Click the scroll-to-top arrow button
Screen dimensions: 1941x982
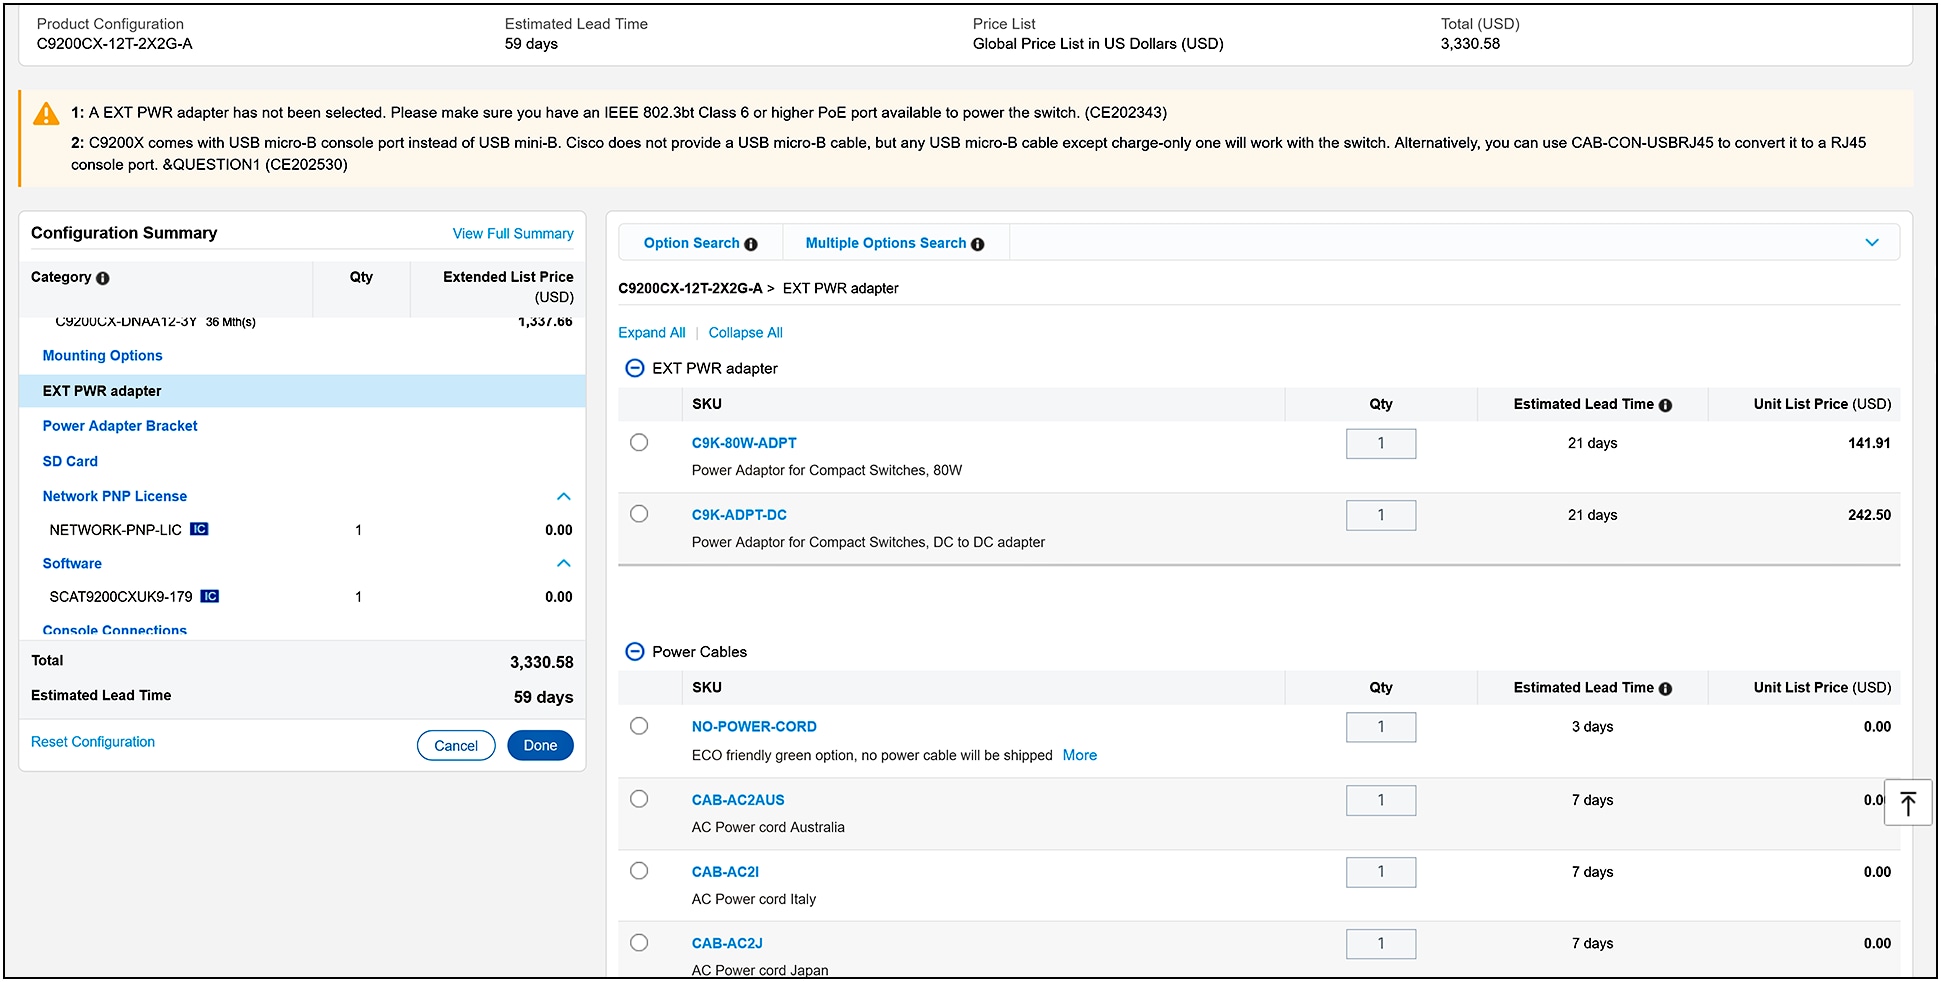pyautogui.click(x=1907, y=803)
